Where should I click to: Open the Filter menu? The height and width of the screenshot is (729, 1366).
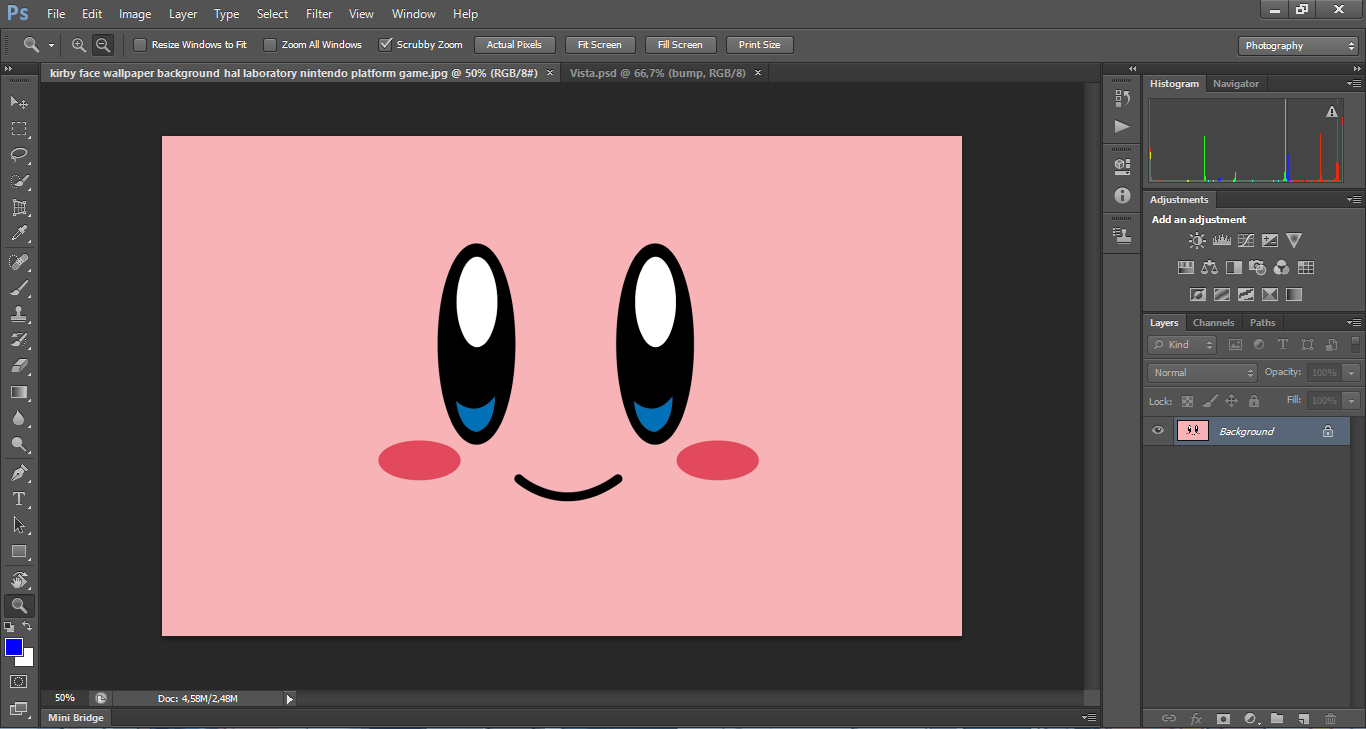click(x=319, y=14)
